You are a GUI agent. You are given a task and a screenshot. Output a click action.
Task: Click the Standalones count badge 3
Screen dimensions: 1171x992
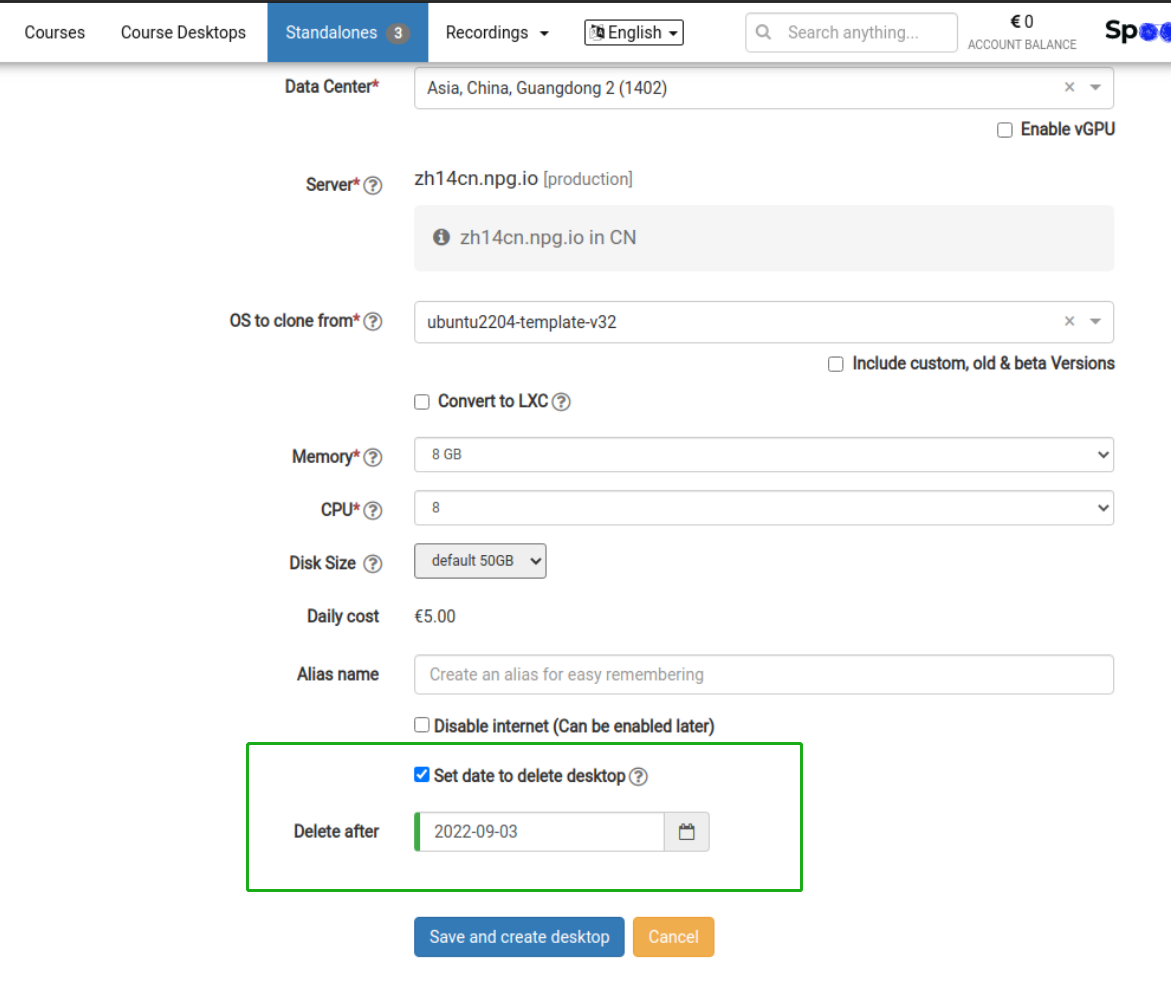[398, 33]
